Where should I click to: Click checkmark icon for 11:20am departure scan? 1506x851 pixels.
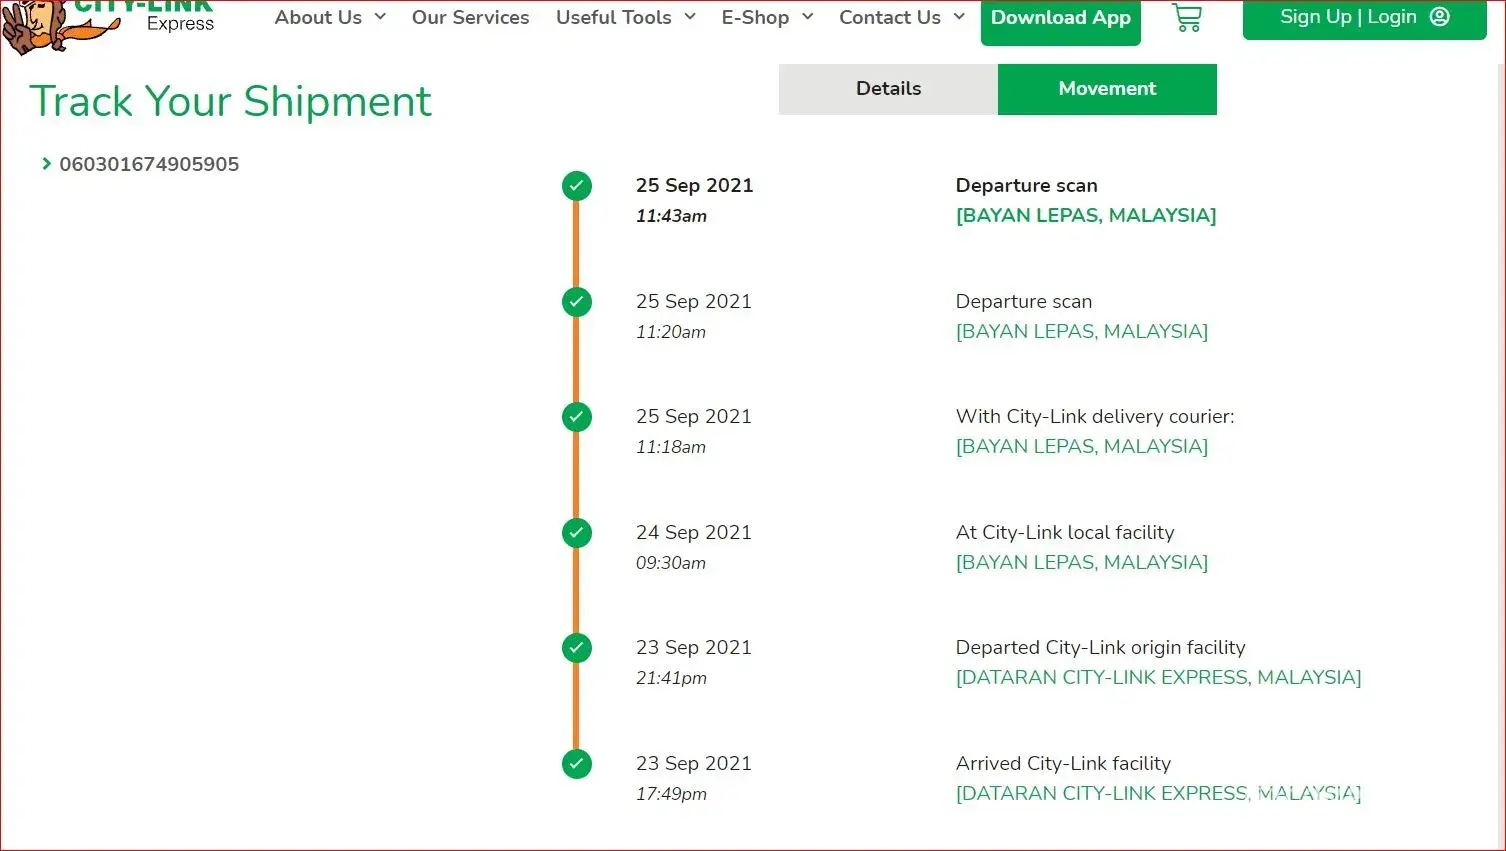(x=577, y=302)
